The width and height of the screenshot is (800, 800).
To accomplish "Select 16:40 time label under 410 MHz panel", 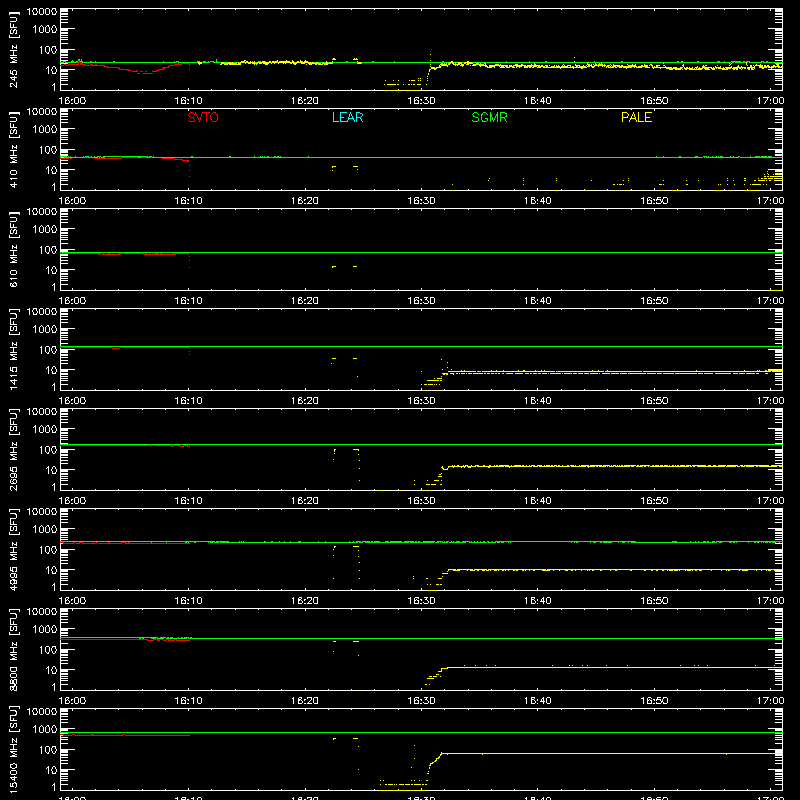I will pyautogui.click(x=538, y=201).
